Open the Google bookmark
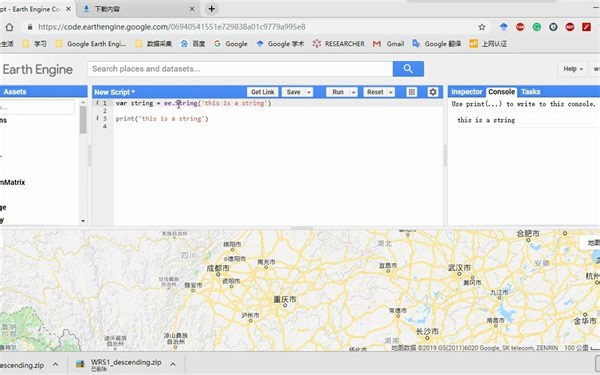Viewport: 600px width, 375px height. point(231,44)
